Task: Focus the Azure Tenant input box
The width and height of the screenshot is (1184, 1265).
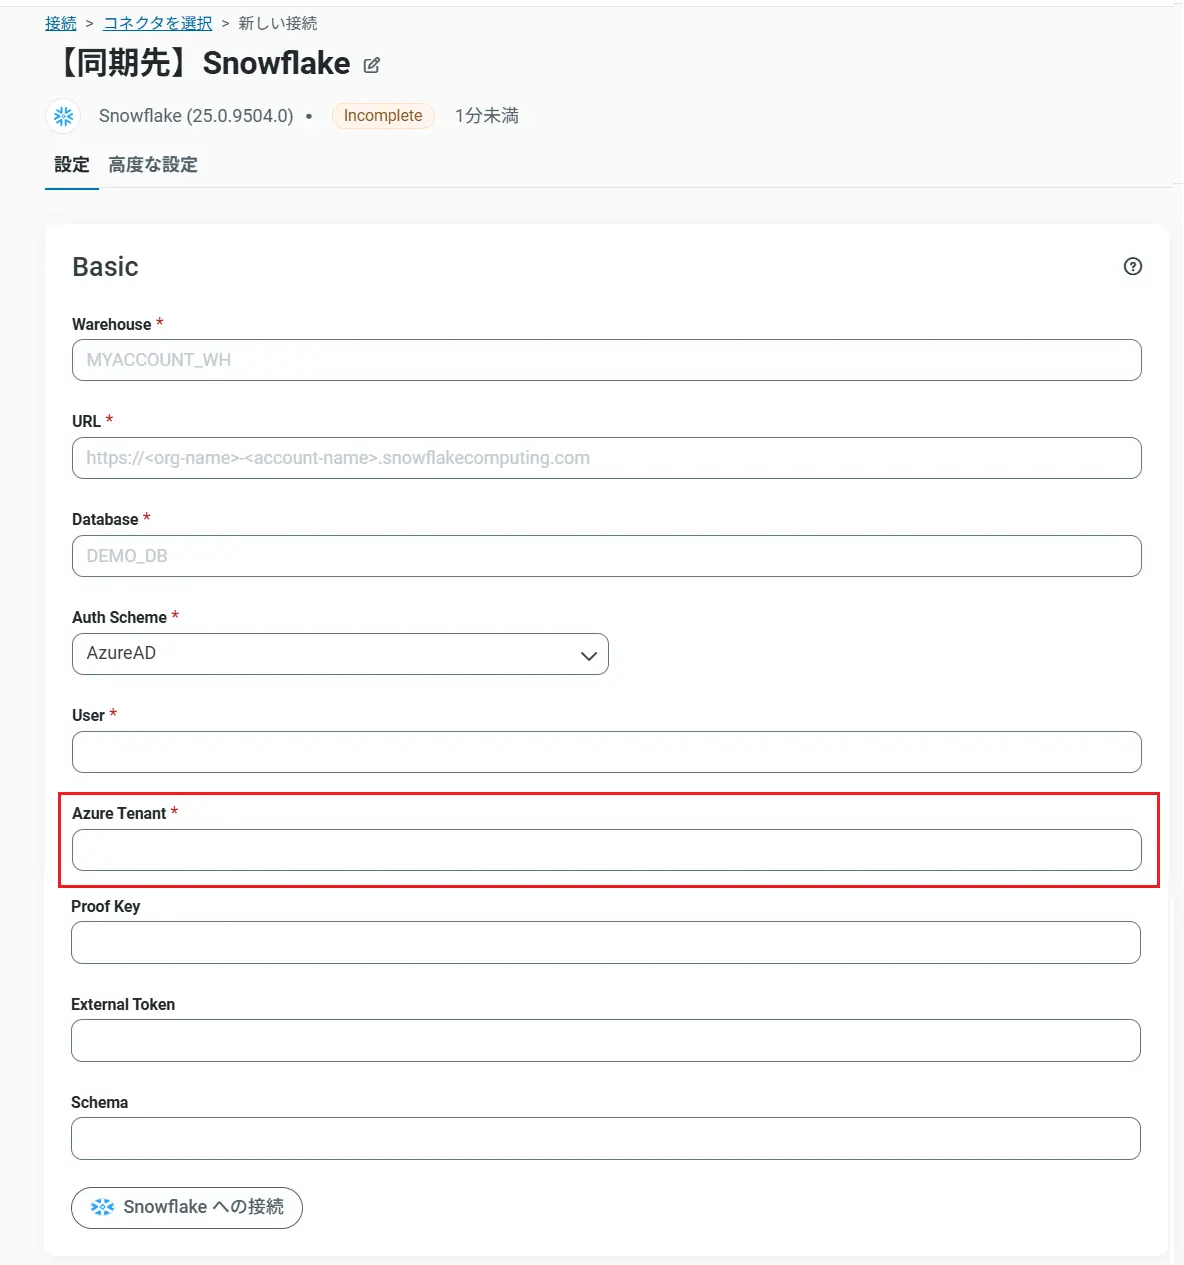Action: coord(606,850)
